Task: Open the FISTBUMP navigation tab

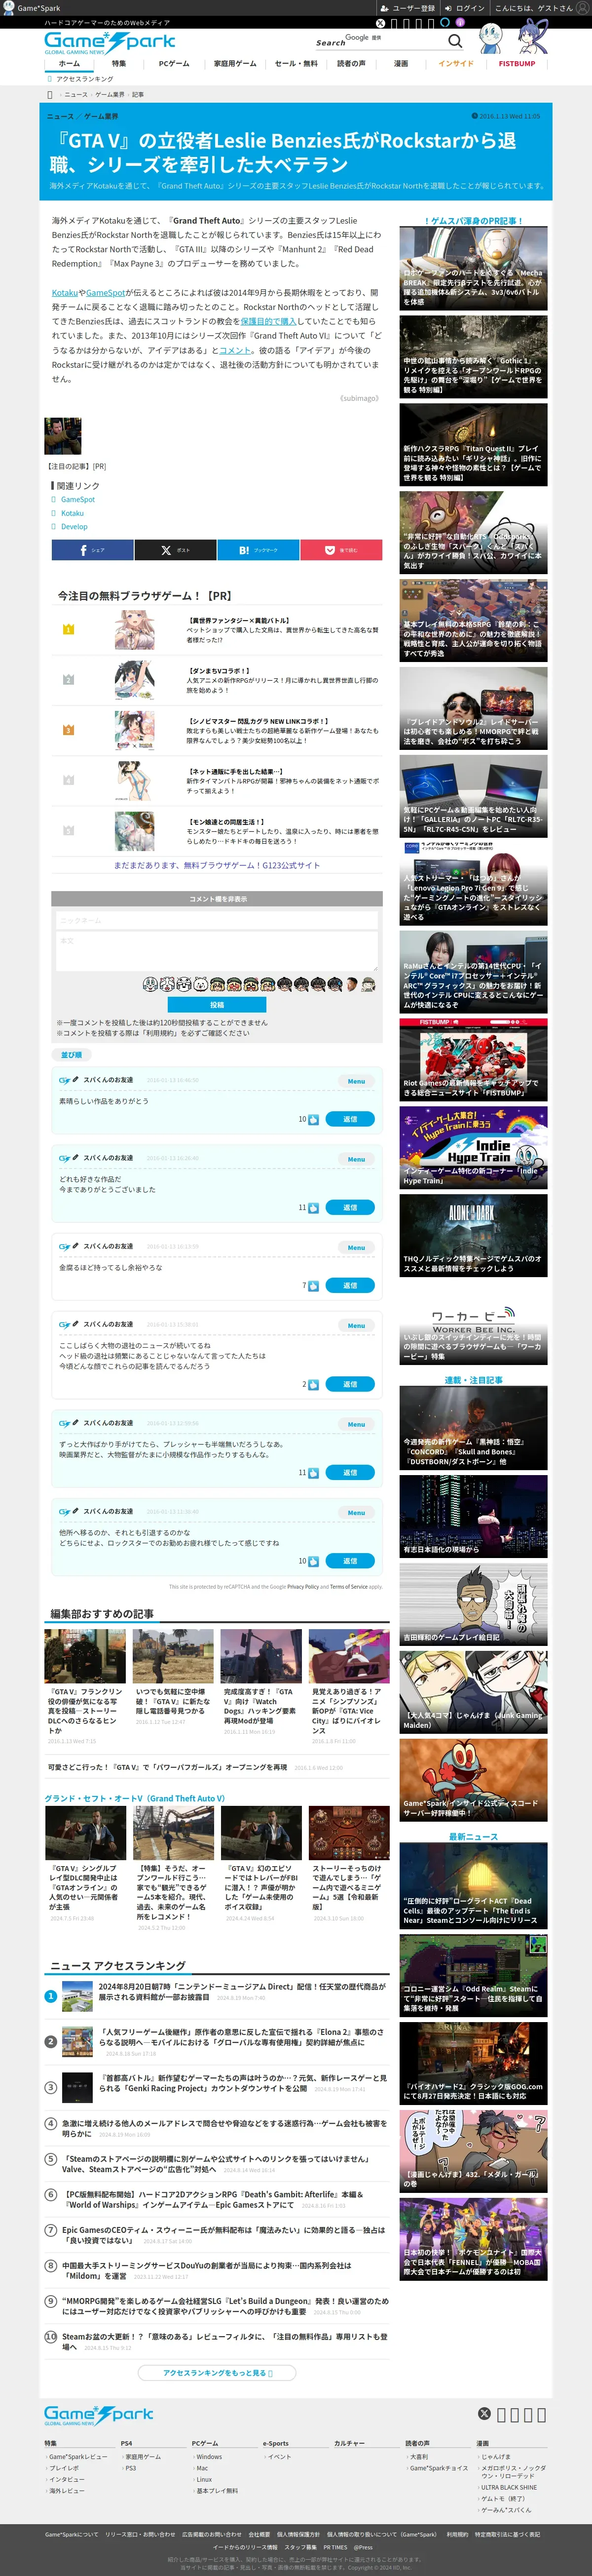Action: click(x=517, y=64)
